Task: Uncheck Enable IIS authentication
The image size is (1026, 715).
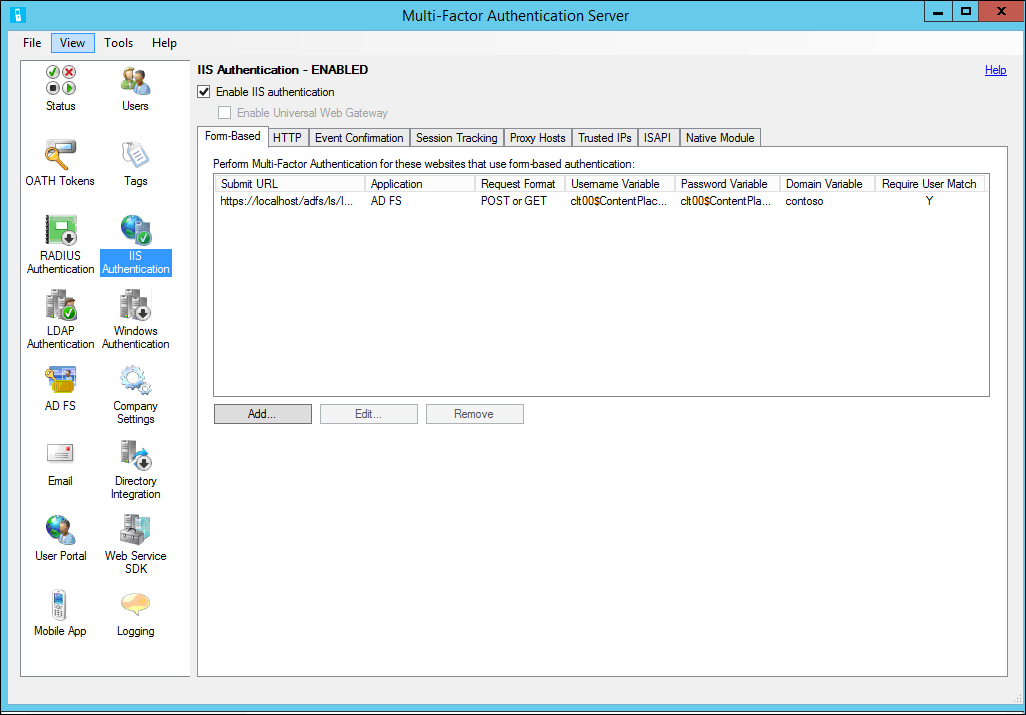Action: point(204,92)
